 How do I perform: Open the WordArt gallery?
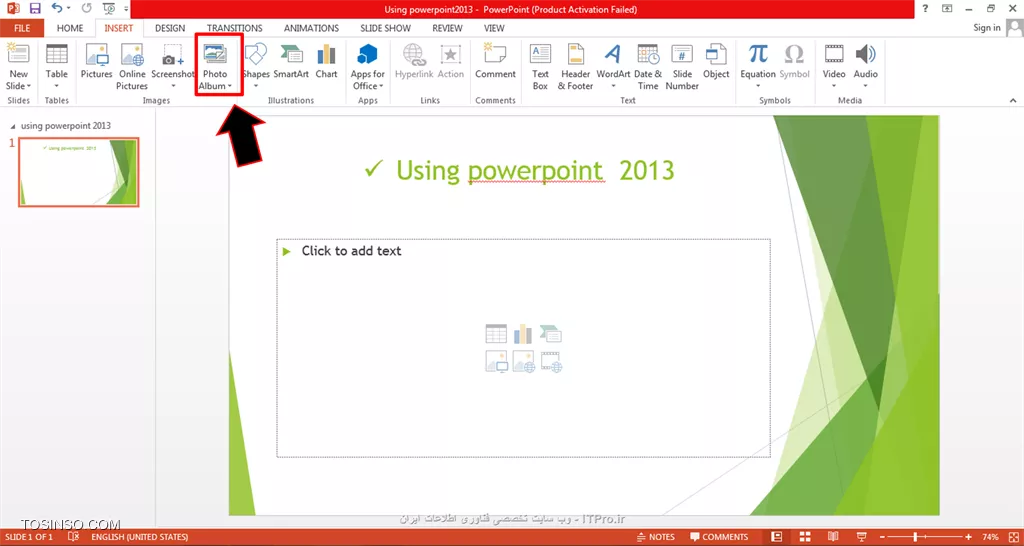pyautogui.click(x=613, y=67)
